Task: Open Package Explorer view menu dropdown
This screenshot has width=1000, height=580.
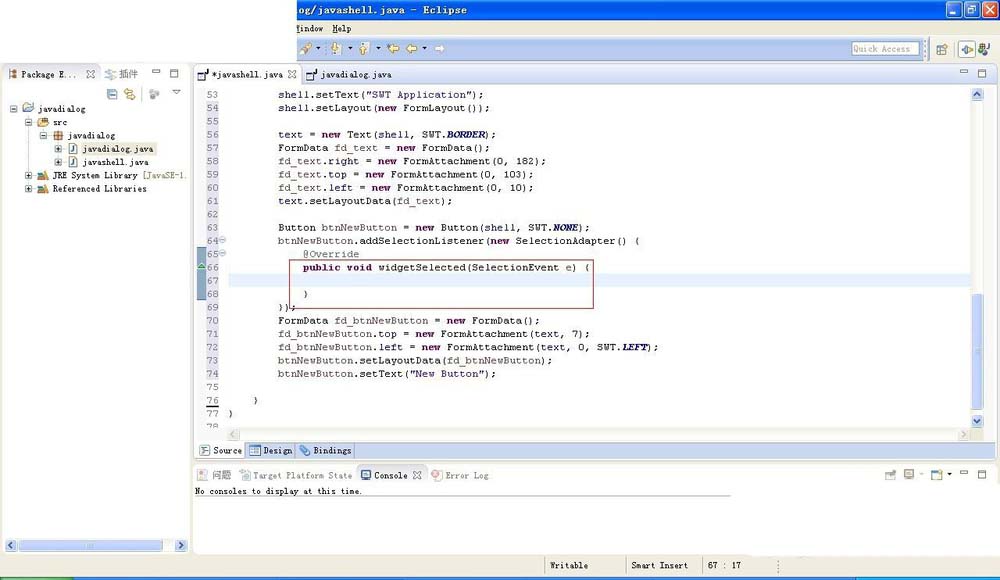Action: (x=176, y=93)
